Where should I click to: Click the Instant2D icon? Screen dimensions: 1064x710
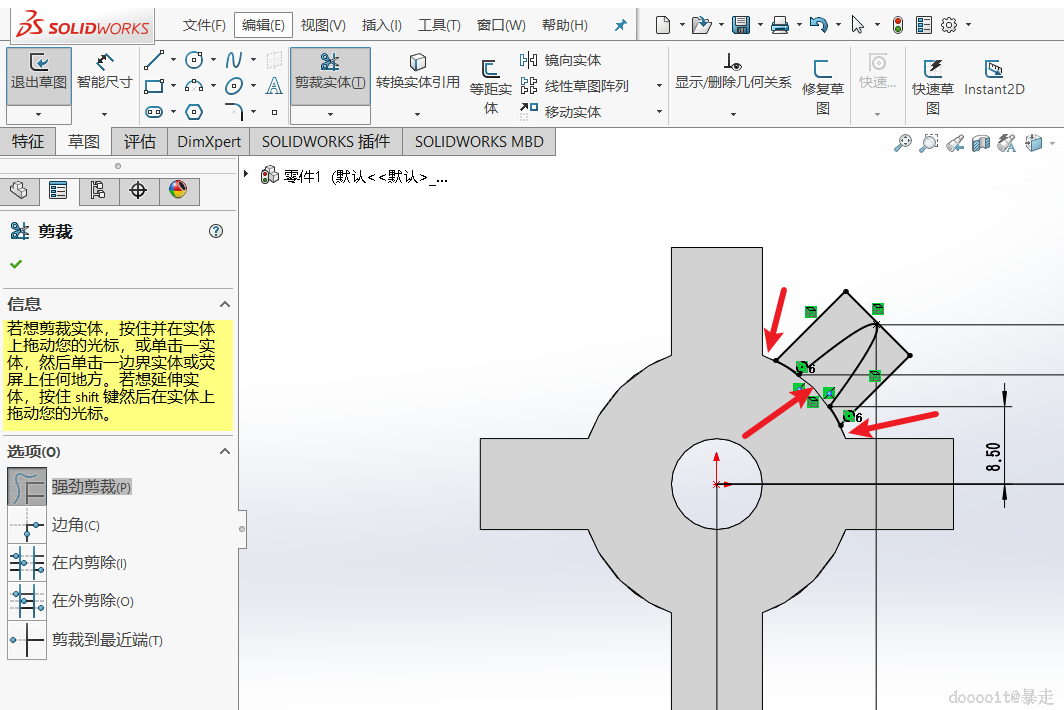993,76
